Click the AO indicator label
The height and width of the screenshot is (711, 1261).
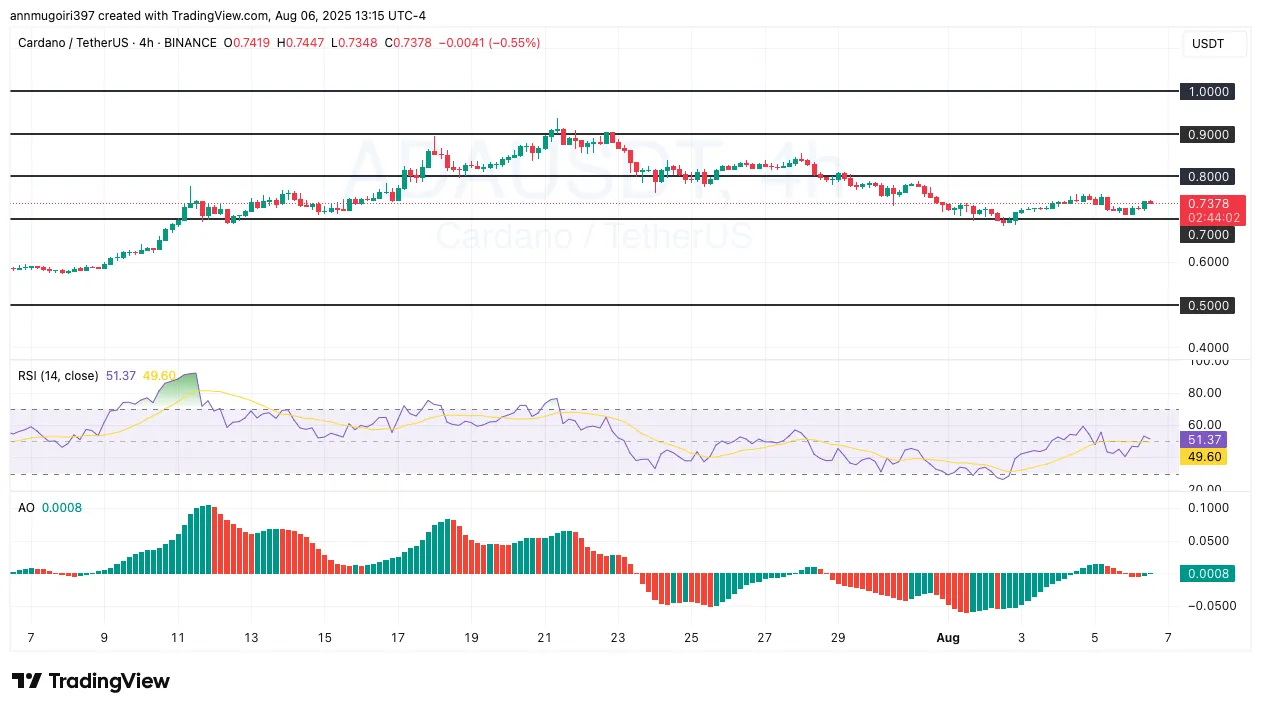[24, 508]
